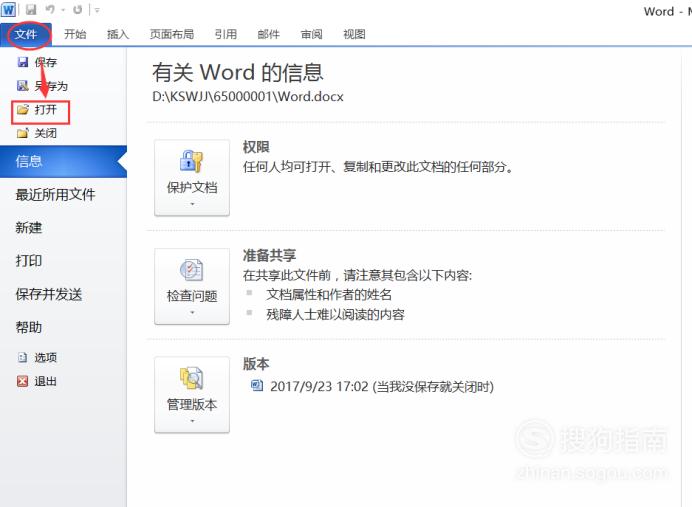
Task: Click the 保存 floppy disk icon in sidebar
Action: tap(23, 62)
